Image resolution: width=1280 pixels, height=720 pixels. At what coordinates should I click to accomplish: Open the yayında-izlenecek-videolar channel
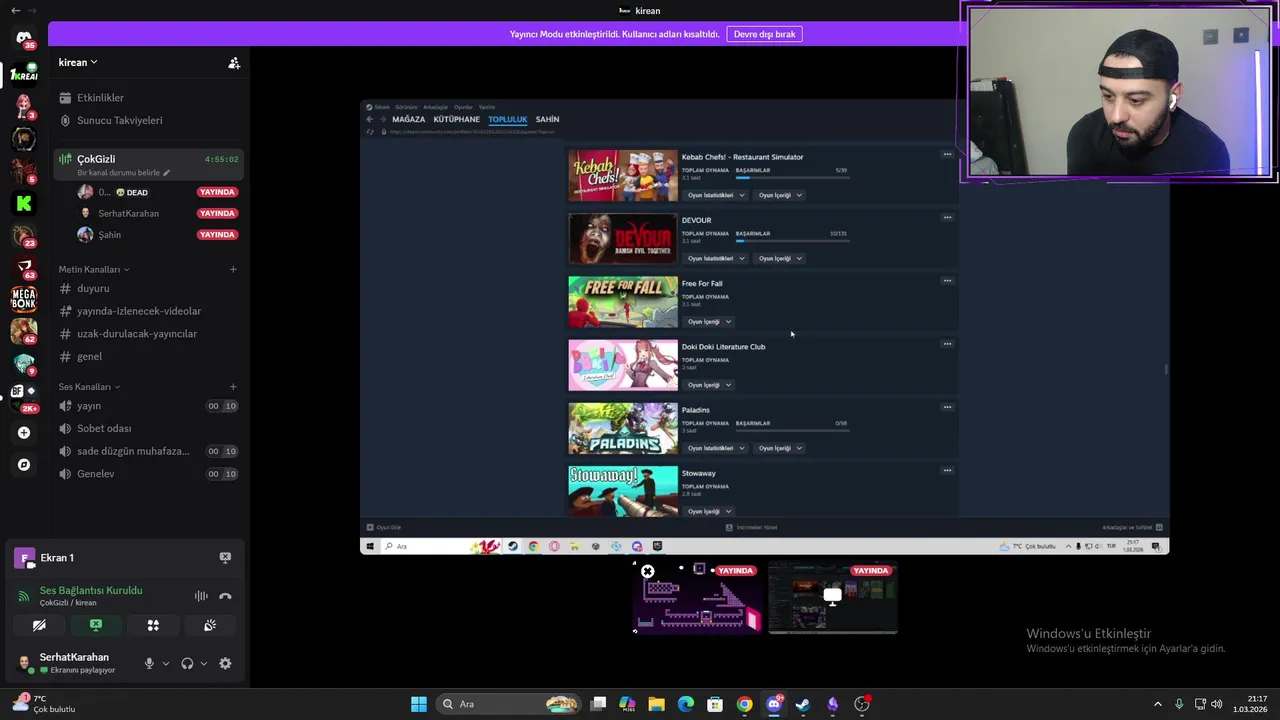click(148, 311)
